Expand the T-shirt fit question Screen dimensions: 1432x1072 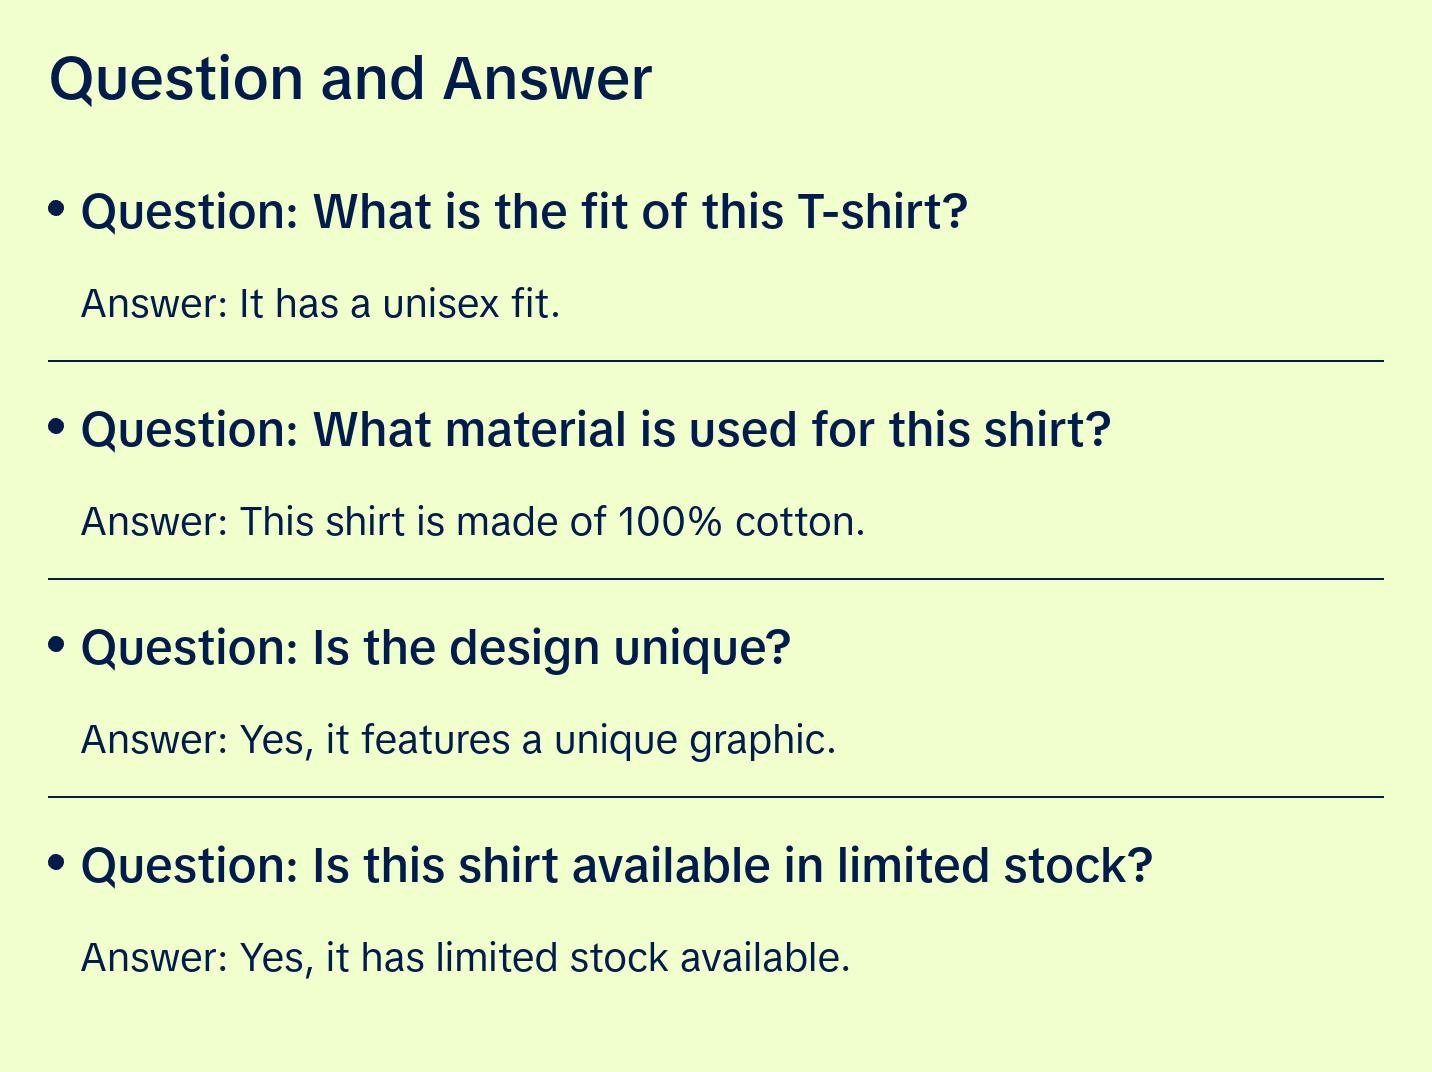524,212
